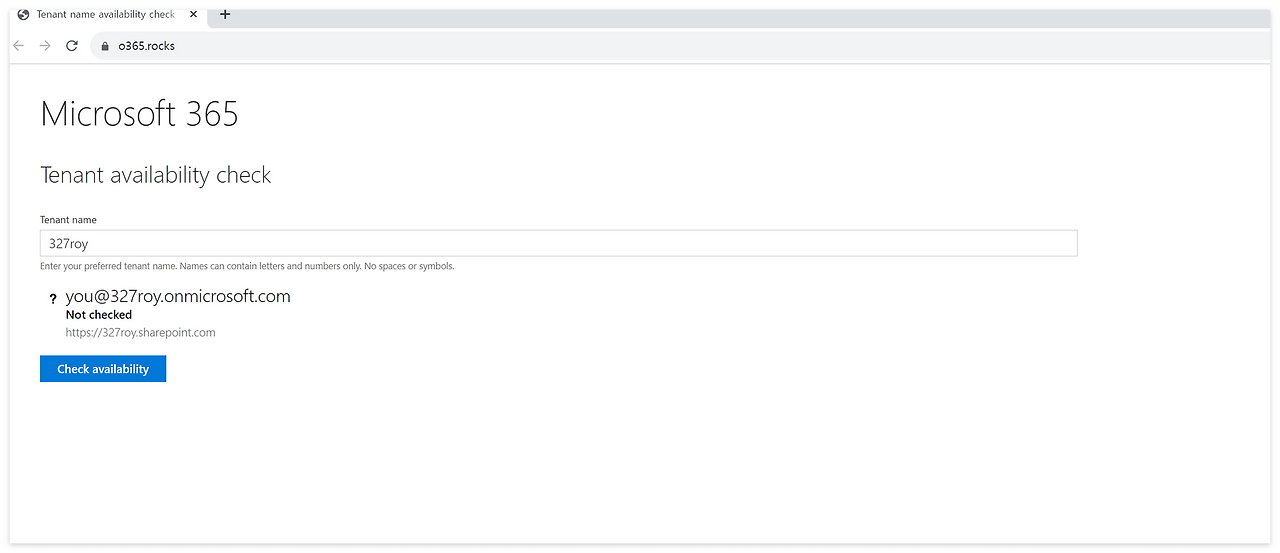1280x553 pixels.
Task: Click the Check availability button
Action: point(103,369)
